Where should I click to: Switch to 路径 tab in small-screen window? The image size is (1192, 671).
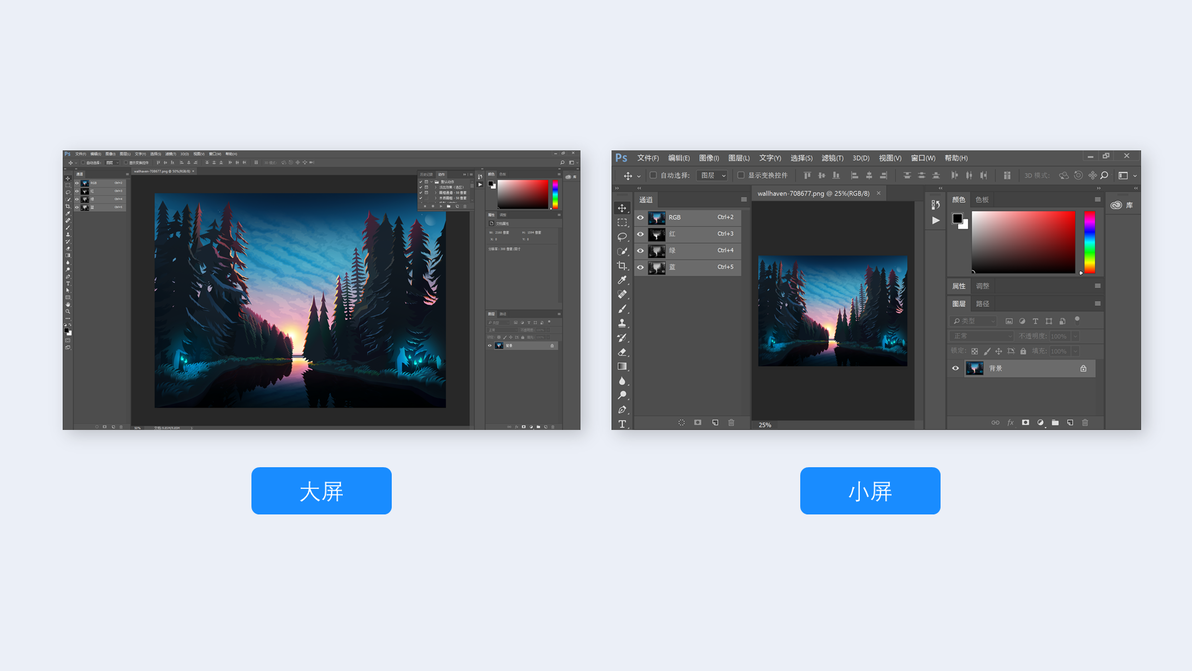983,304
